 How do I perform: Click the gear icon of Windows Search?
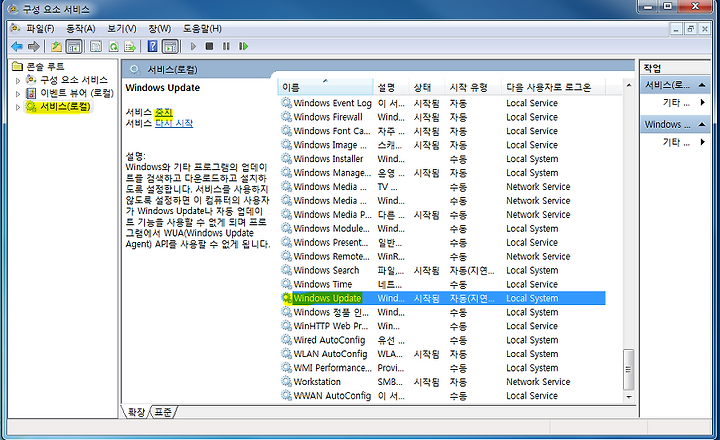pos(287,270)
